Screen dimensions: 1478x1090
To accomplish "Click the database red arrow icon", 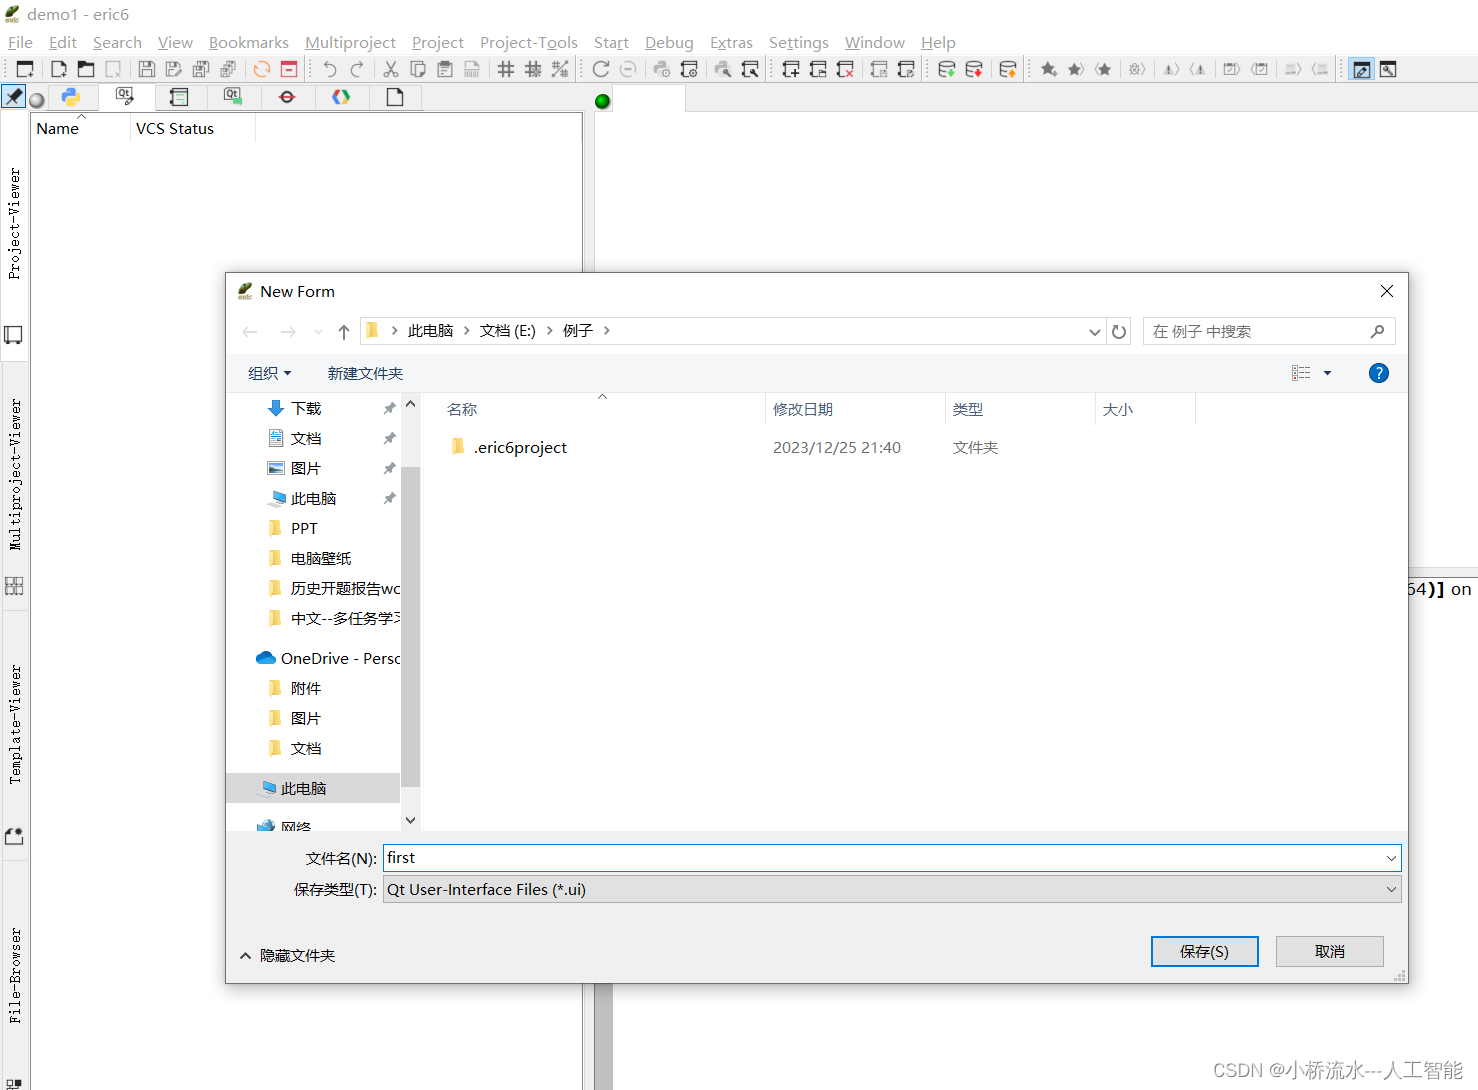I will [973, 69].
